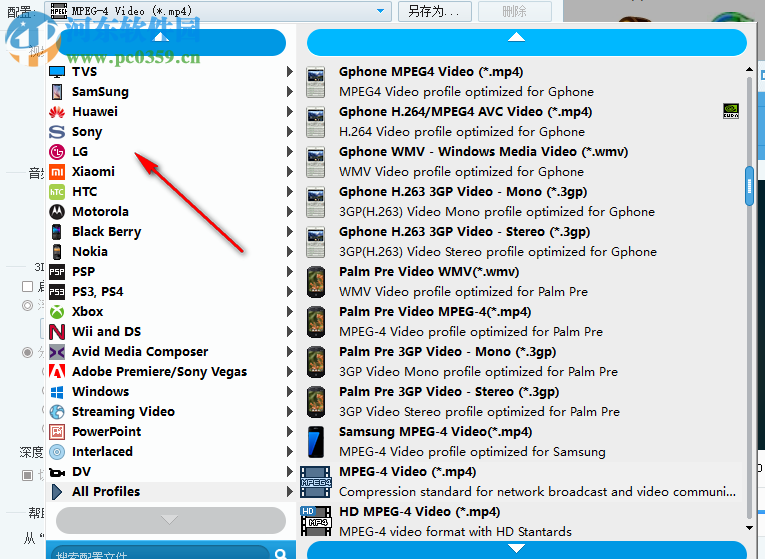765x559 pixels.
Task: Focus the profile search input field
Action: point(161,554)
